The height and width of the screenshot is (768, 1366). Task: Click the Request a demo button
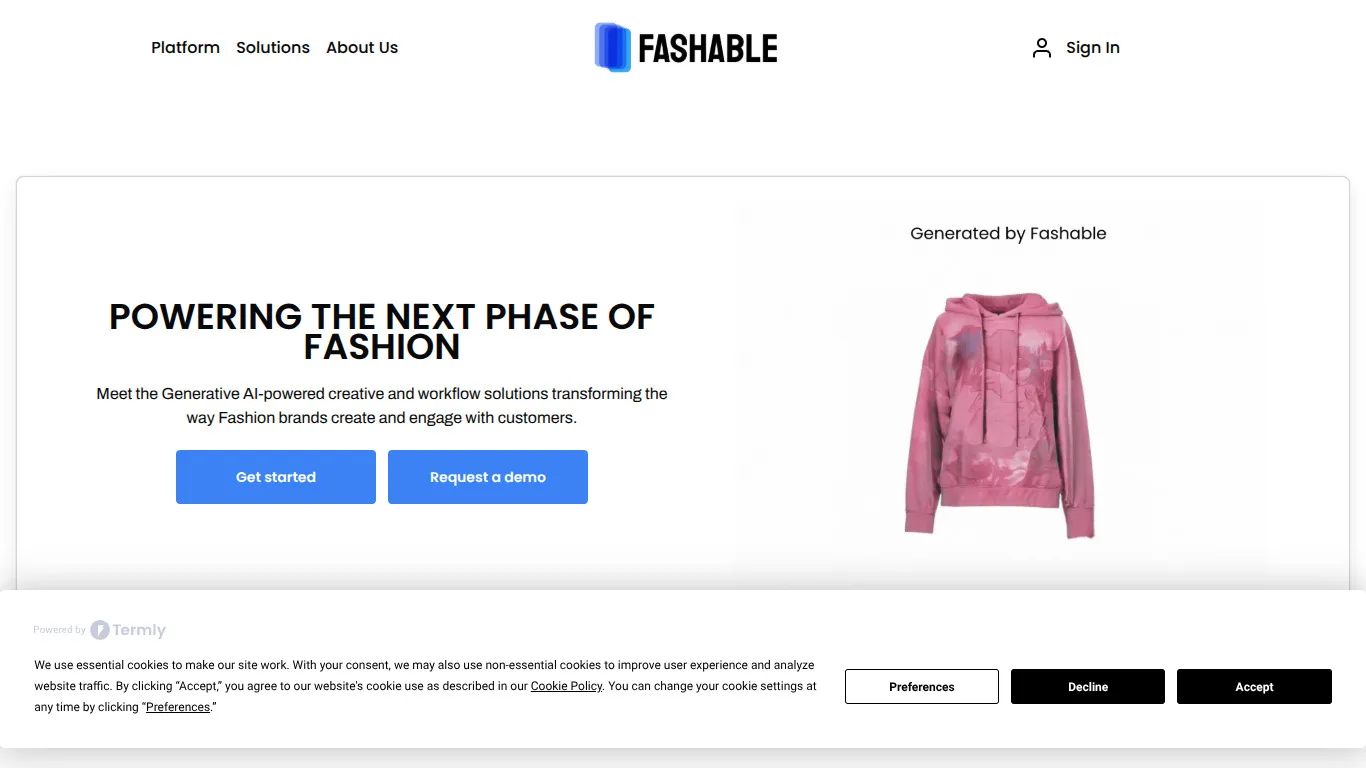pos(487,477)
